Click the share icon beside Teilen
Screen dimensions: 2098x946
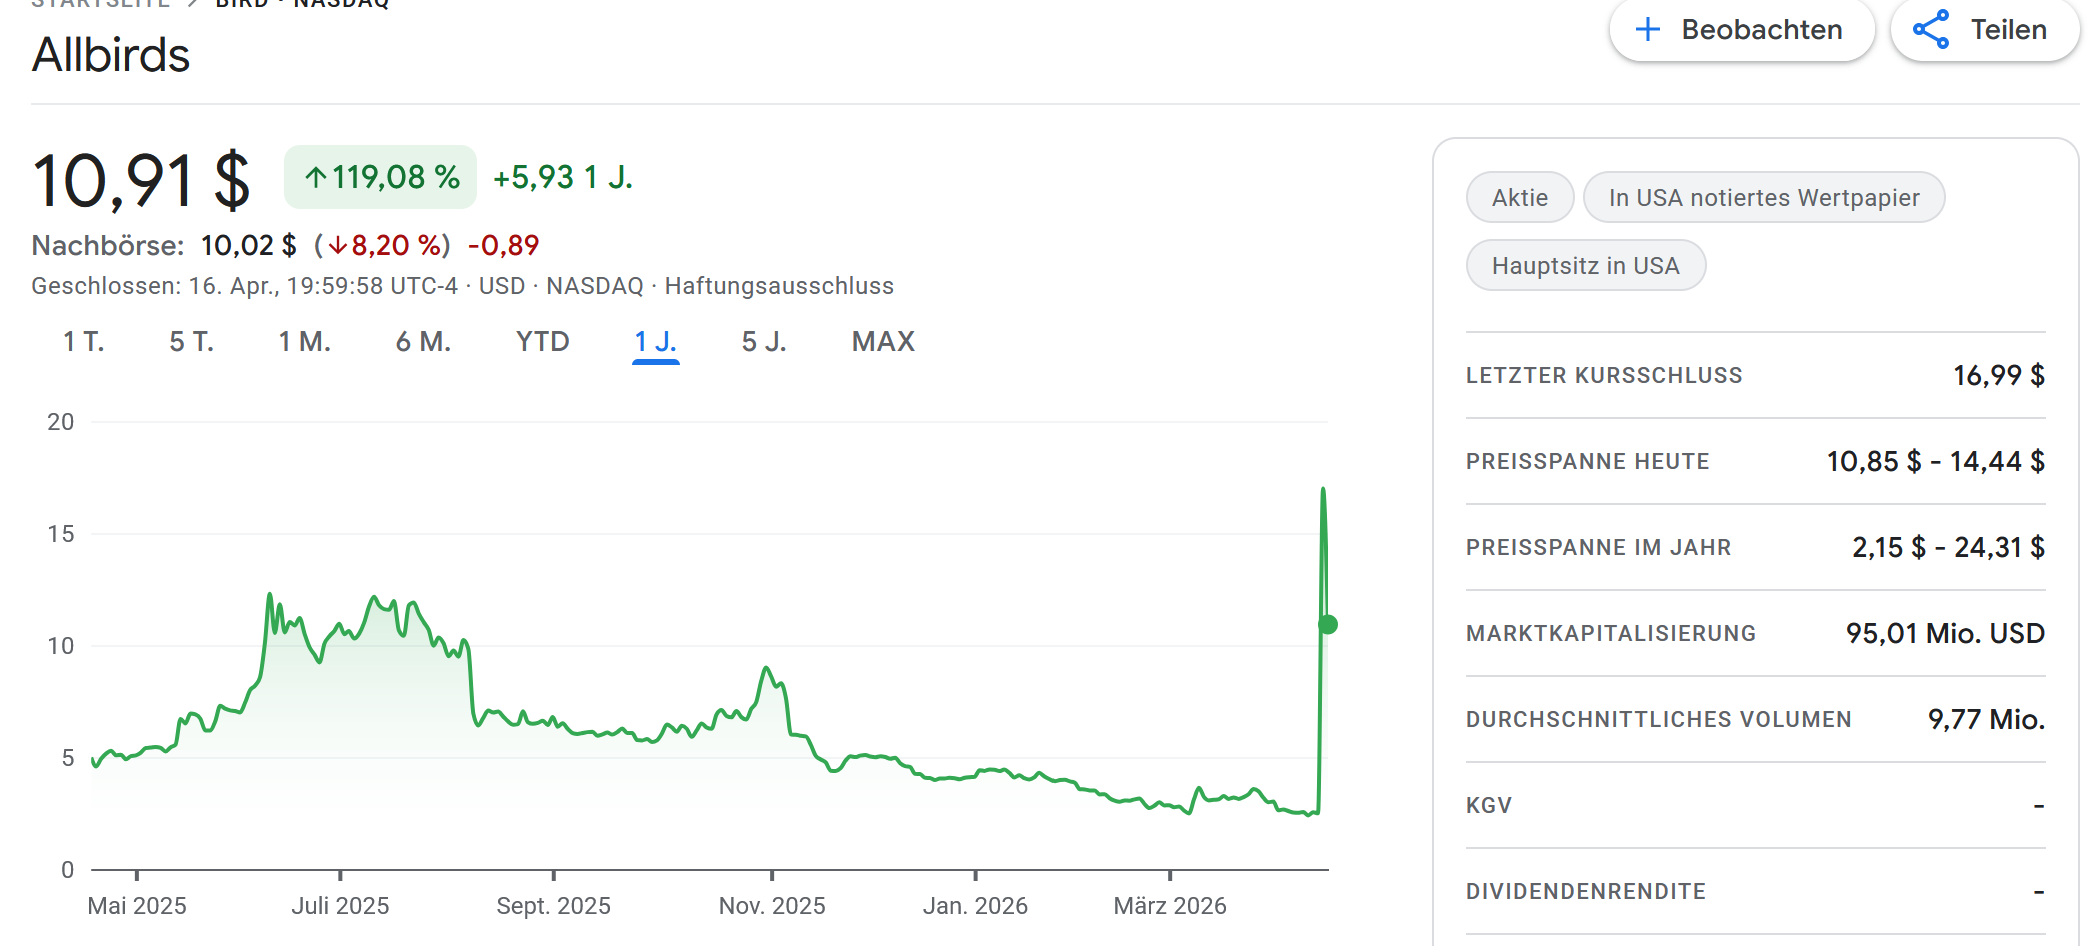(1931, 30)
